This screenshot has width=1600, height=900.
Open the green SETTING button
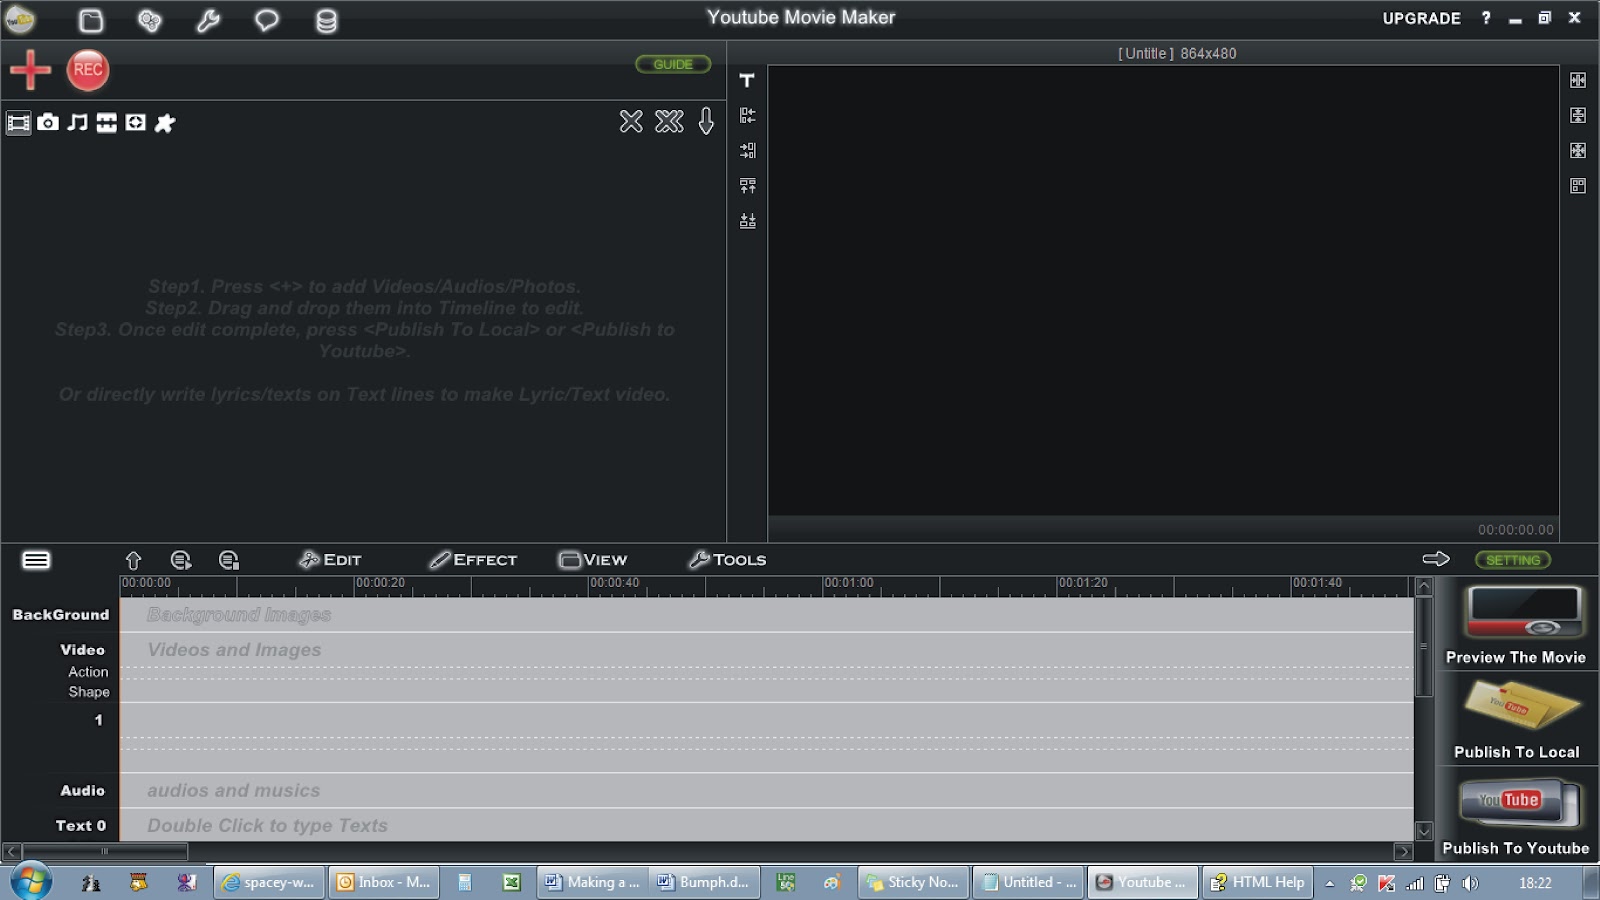point(1513,560)
